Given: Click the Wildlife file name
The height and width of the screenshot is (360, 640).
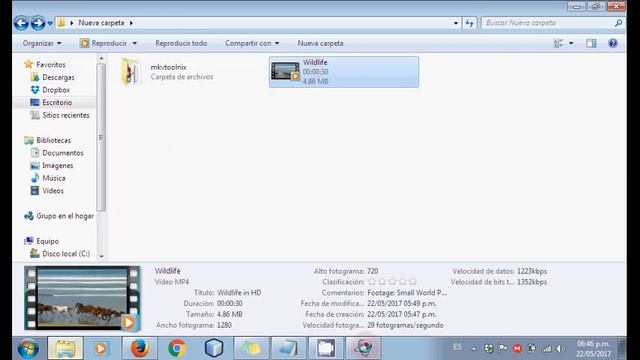Looking at the screenshot, I should 315,62.
